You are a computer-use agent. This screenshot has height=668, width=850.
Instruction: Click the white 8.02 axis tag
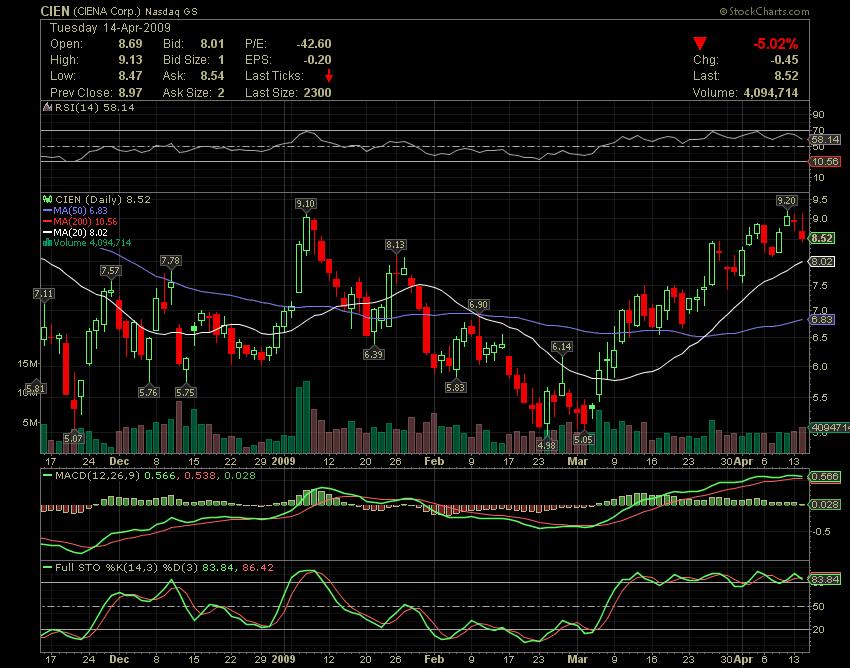tap(822, 262)
